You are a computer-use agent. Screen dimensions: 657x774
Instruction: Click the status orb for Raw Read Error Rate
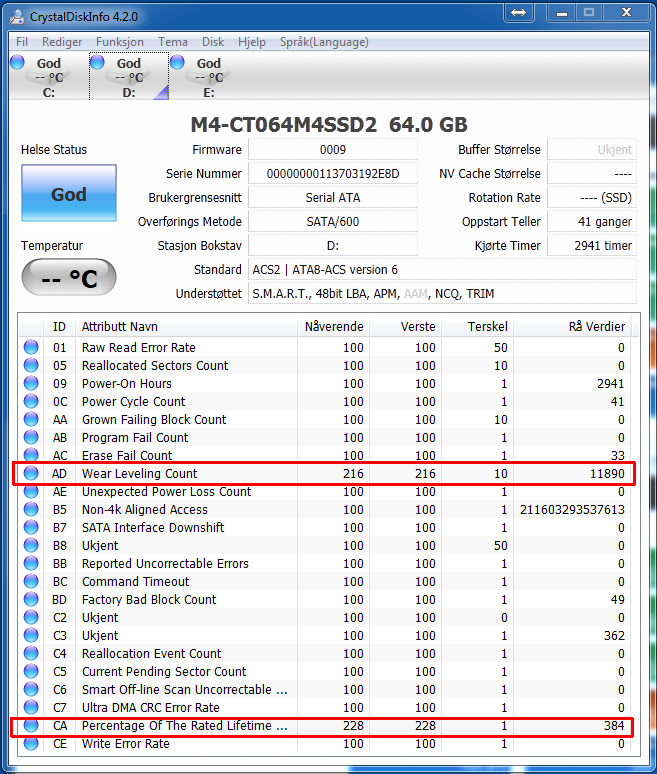[x=31, y=347]
